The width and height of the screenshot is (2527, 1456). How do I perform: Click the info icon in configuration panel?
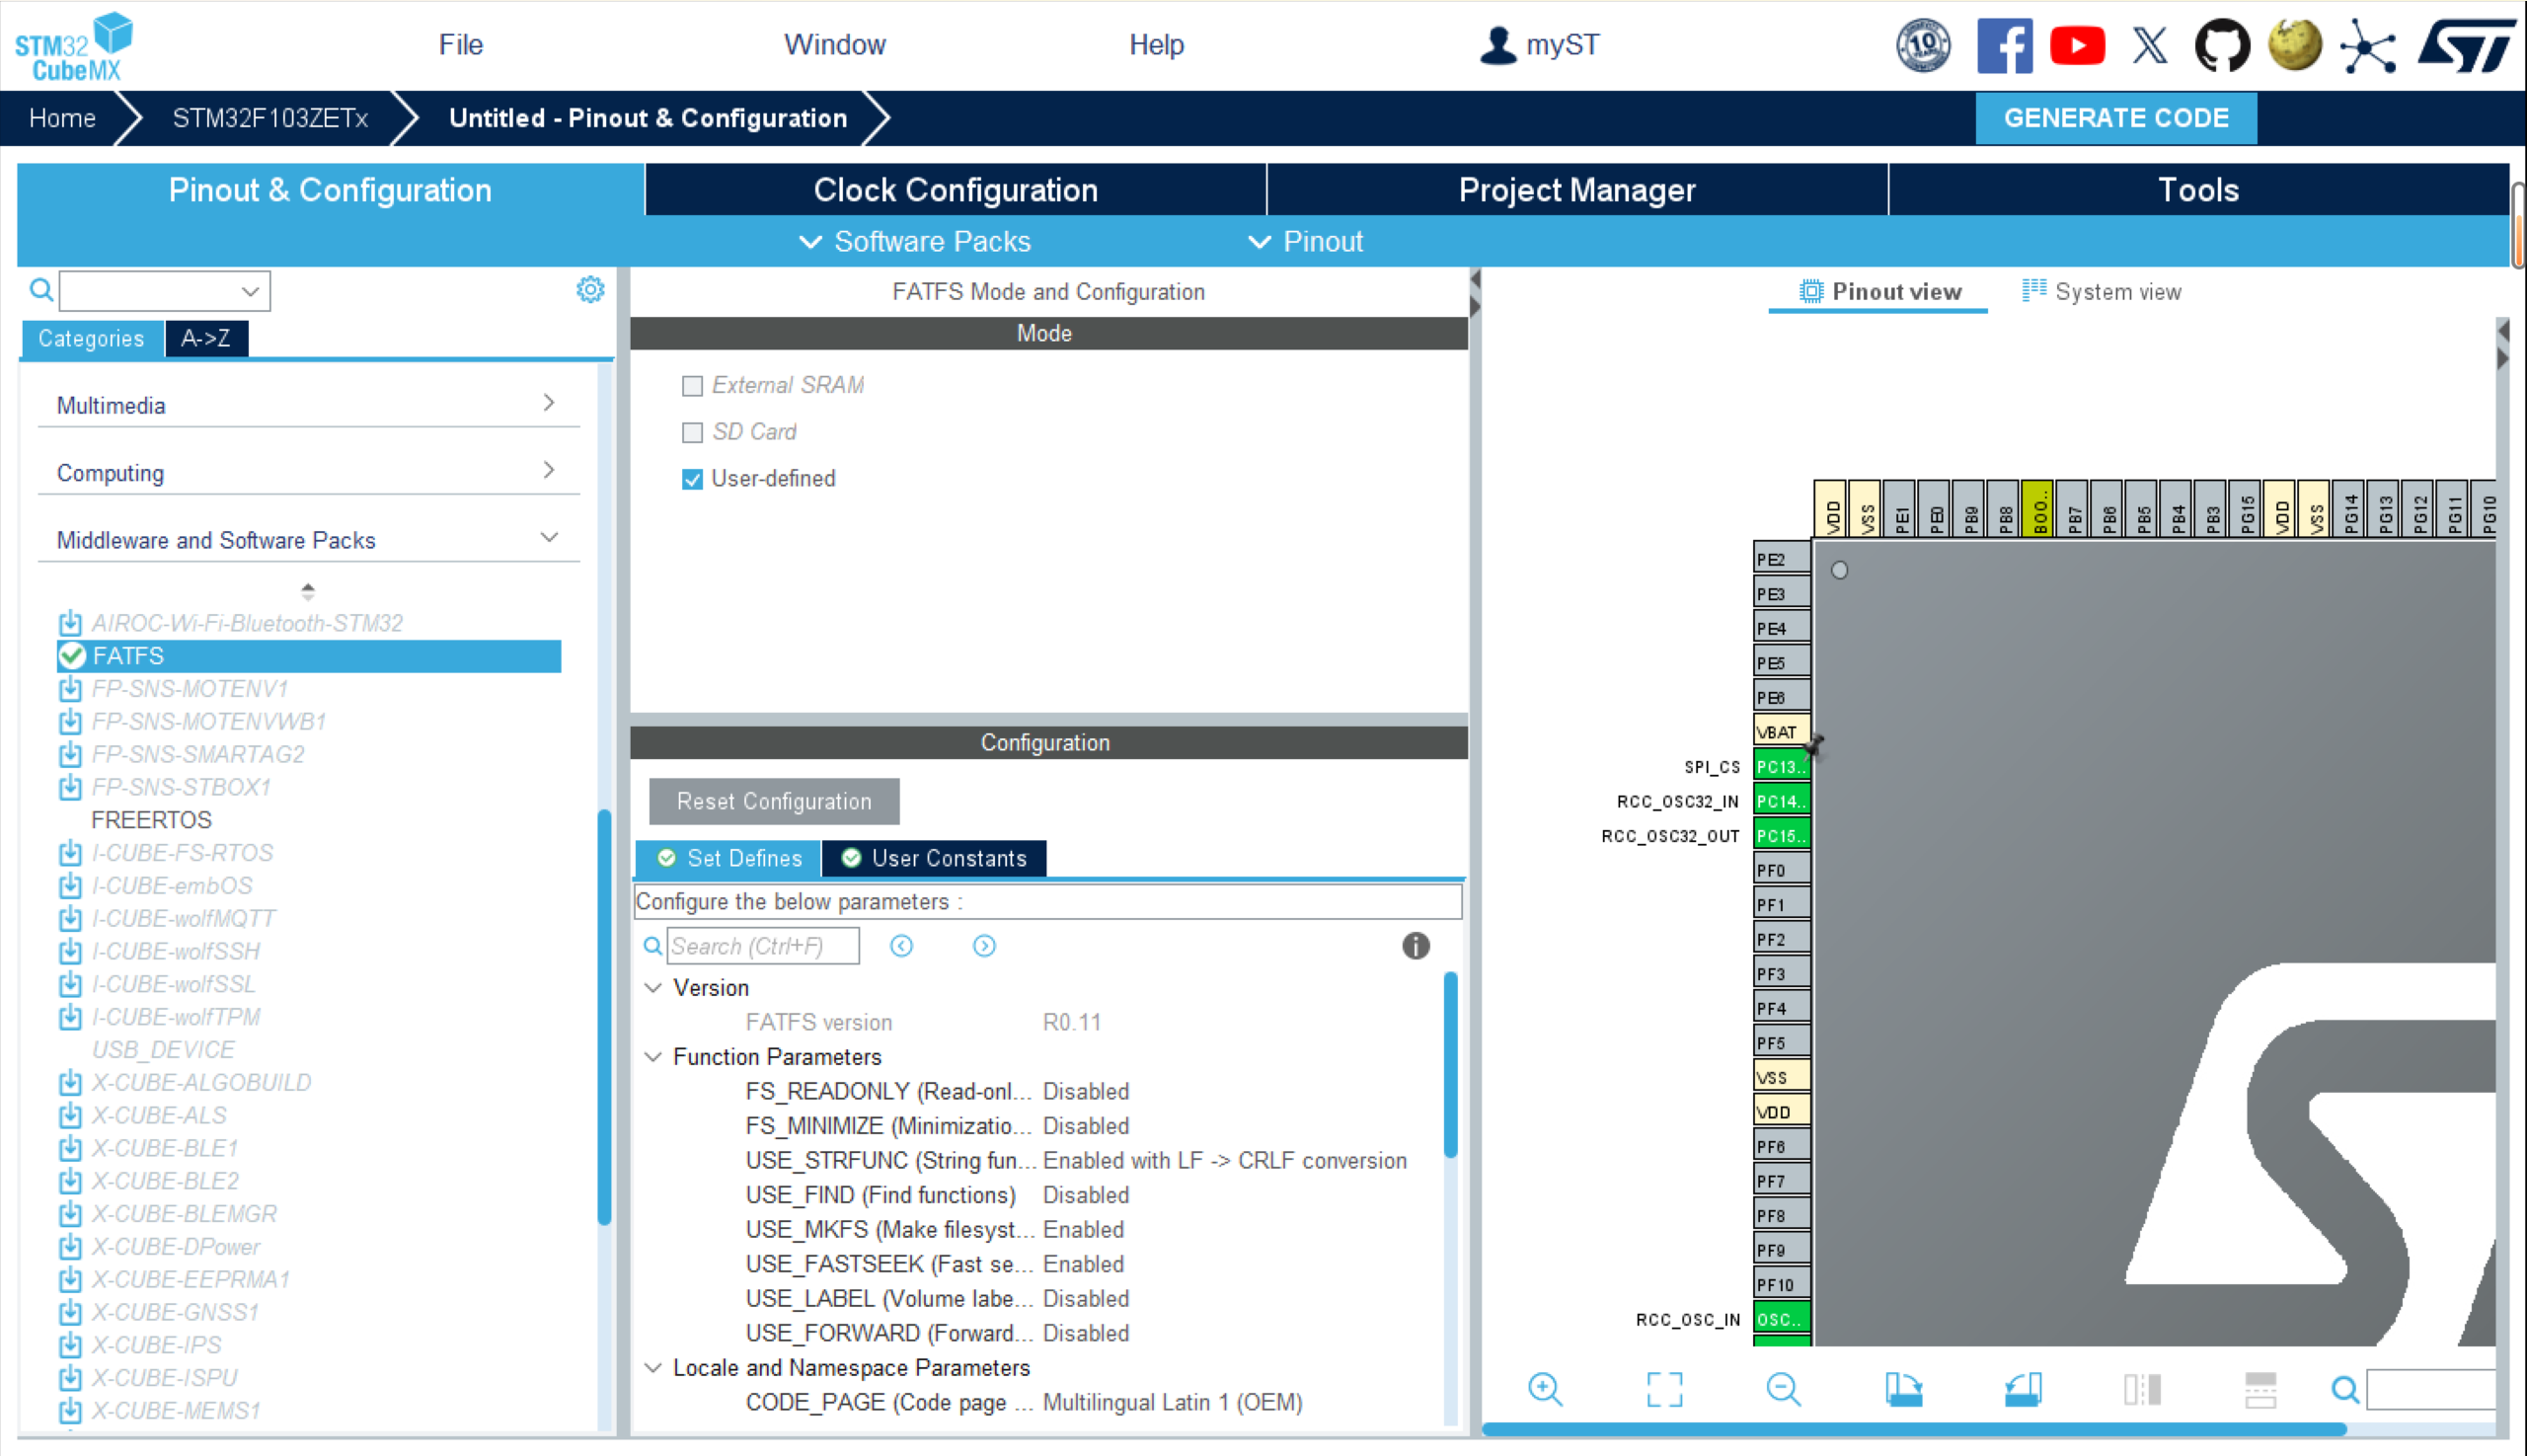click(1415, 945)
